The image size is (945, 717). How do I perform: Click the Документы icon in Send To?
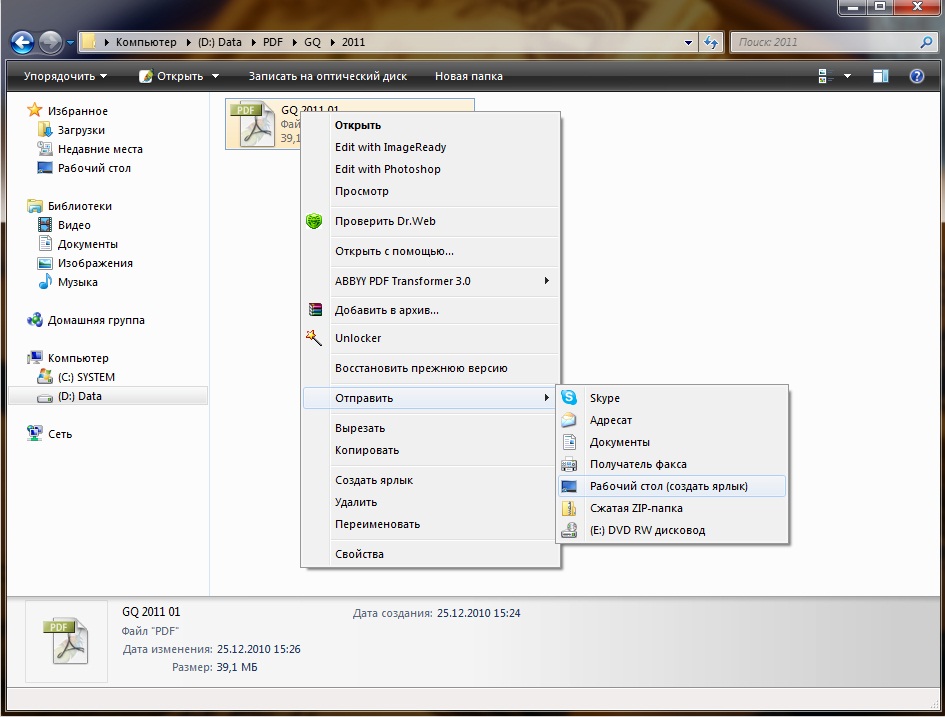pyautogui.click(x=570, y=442)
